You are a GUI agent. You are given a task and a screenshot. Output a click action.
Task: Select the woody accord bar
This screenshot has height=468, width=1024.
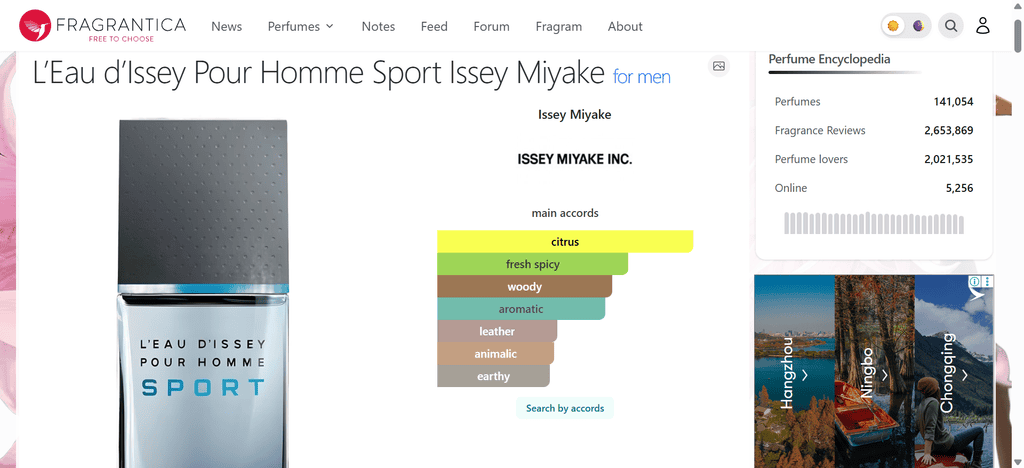[x=524, y=287]
